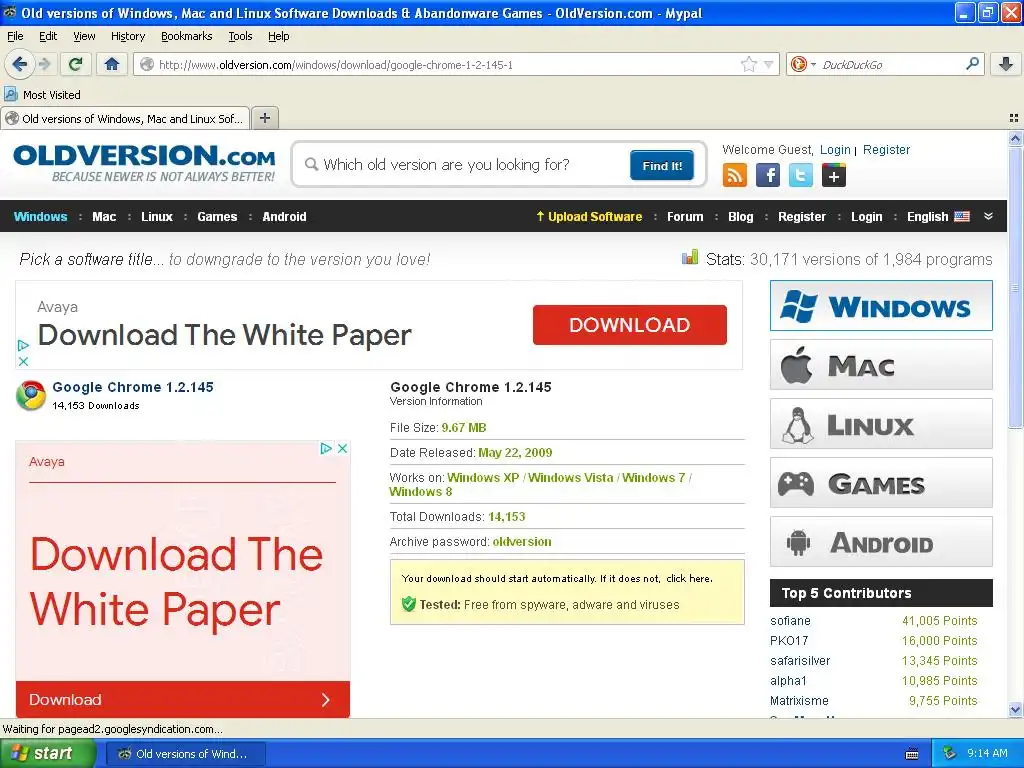Image resolution: width=1024 pixels, height=768 pixels.
Task: Click the URL address bar
Action: [447, 65]
